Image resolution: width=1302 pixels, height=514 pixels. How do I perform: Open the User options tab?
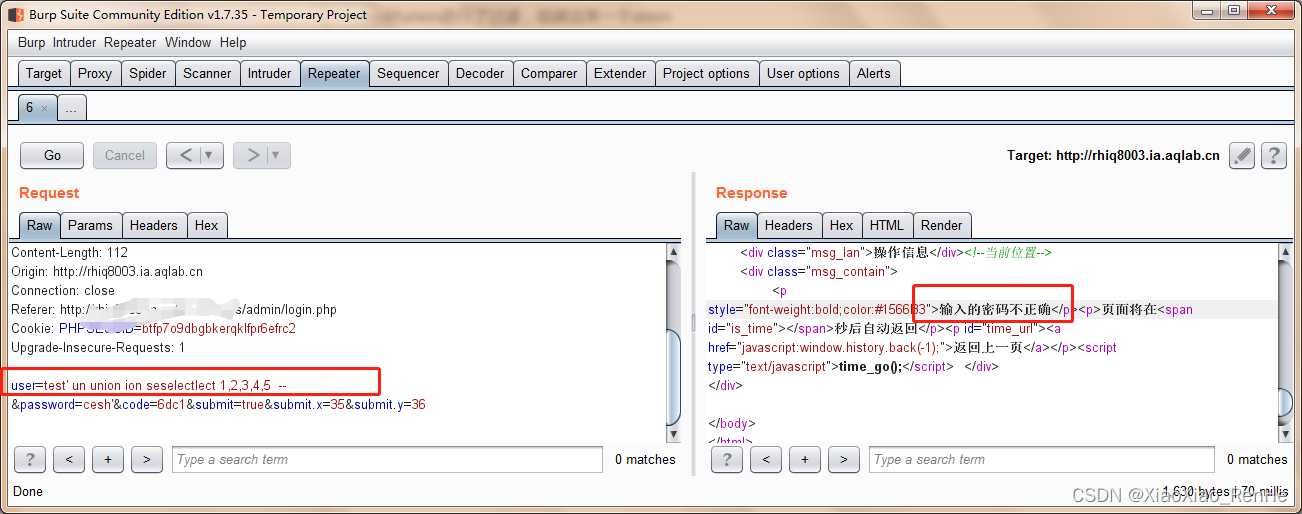[803, 73]
